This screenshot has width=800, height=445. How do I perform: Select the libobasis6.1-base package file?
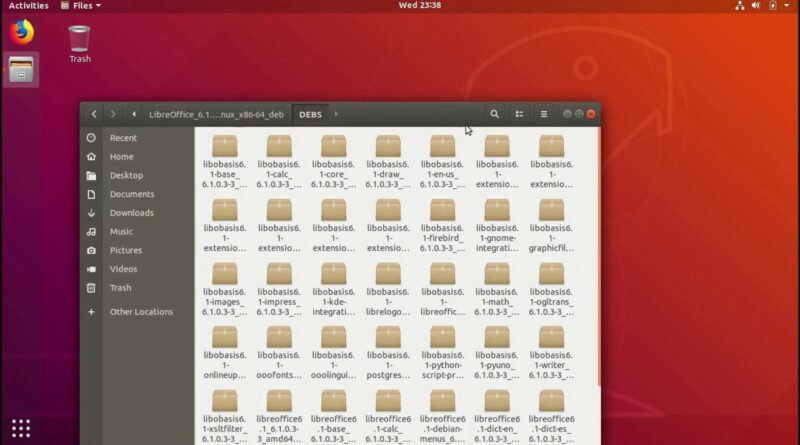pos(224,161)
